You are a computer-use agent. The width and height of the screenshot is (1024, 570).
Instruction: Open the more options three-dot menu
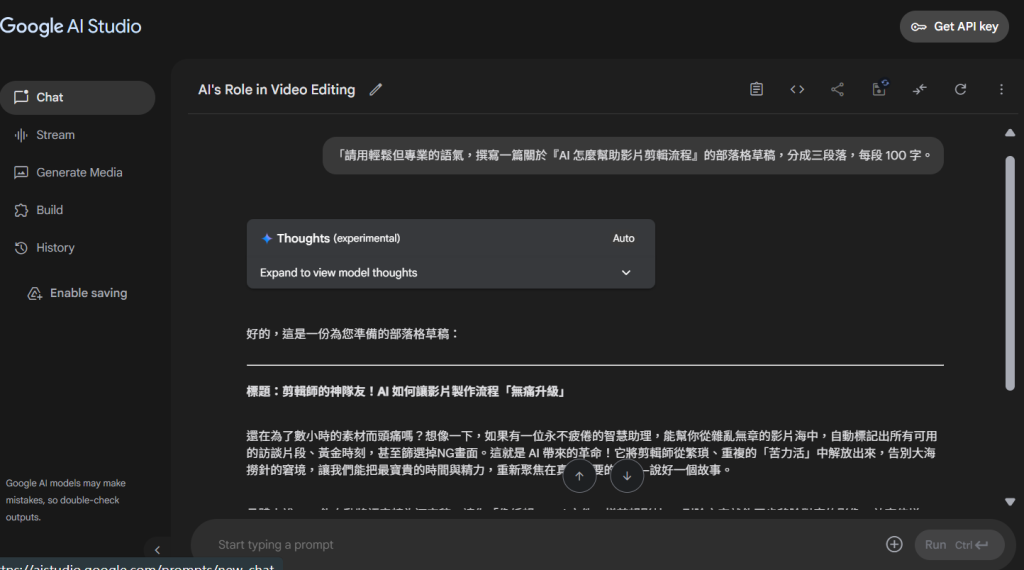[x=1001, y=89]
